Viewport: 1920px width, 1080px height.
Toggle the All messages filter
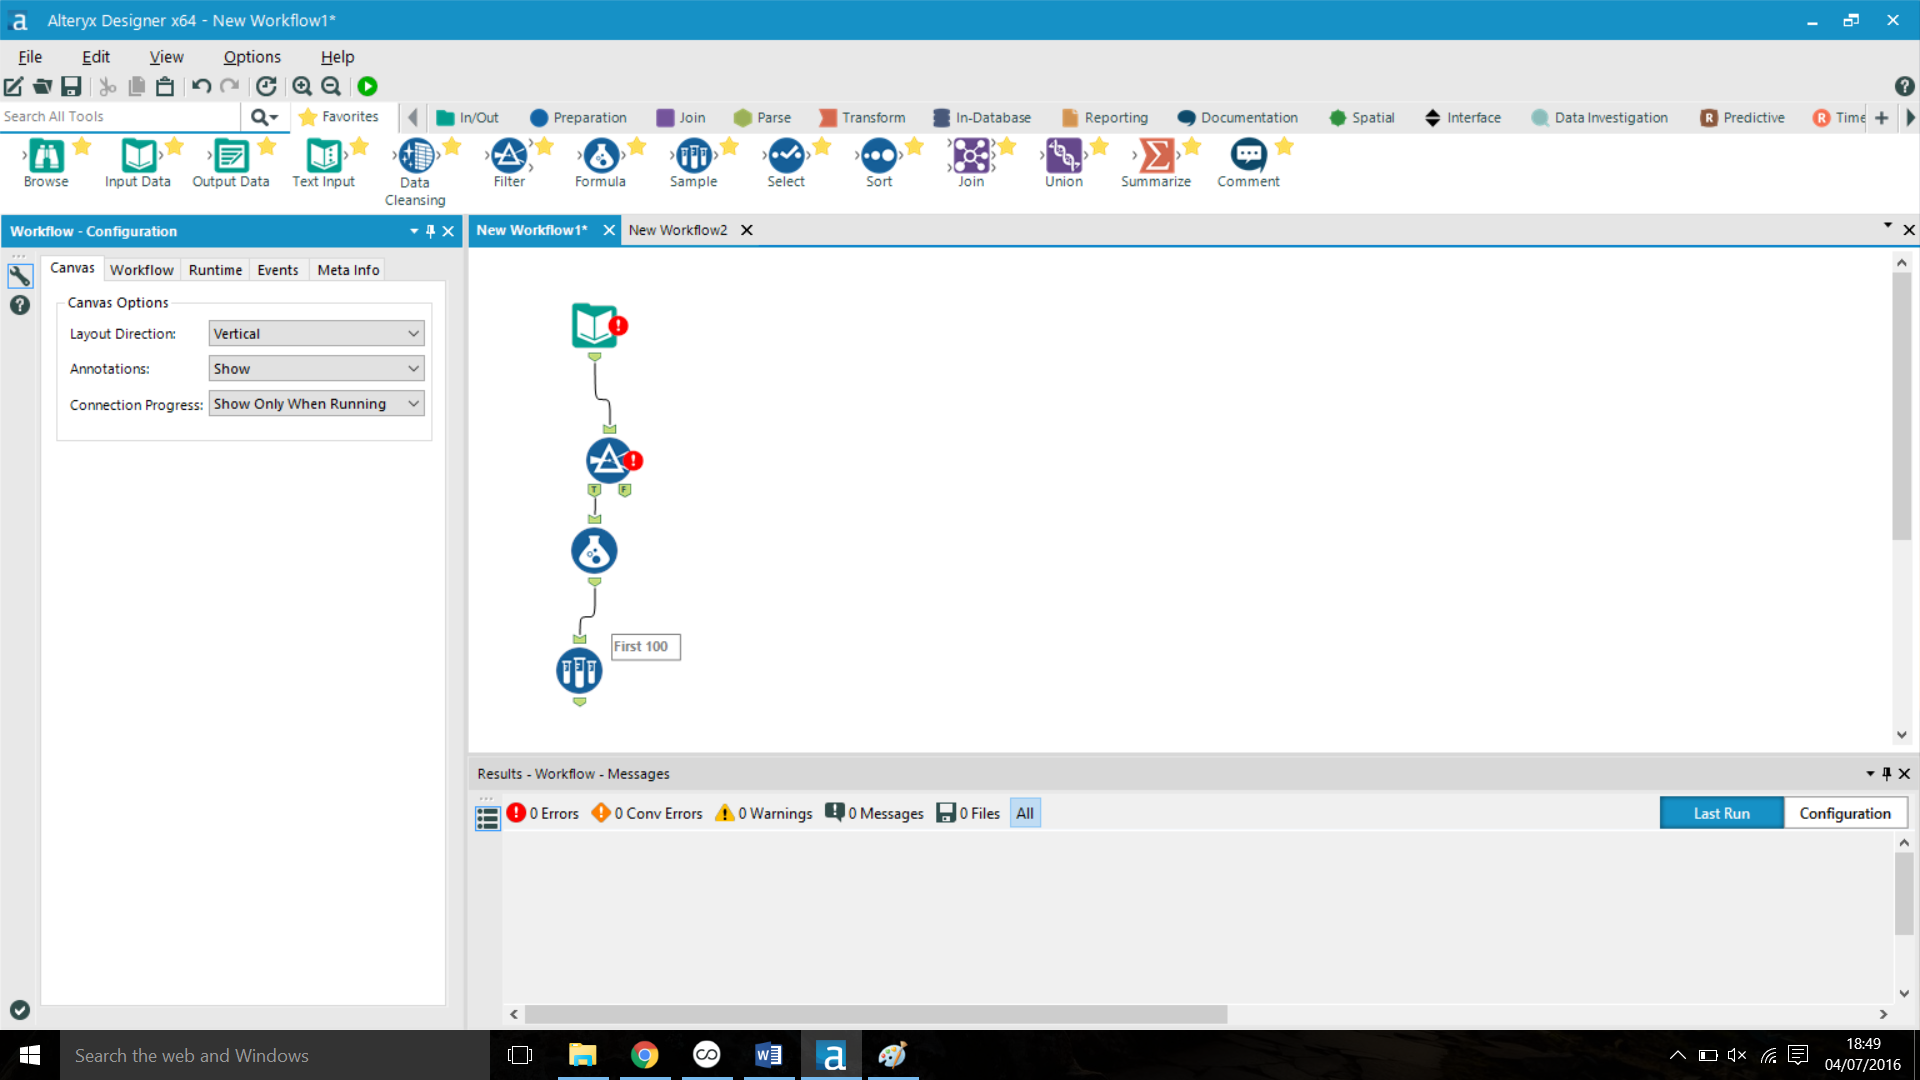coord(1025,813)
